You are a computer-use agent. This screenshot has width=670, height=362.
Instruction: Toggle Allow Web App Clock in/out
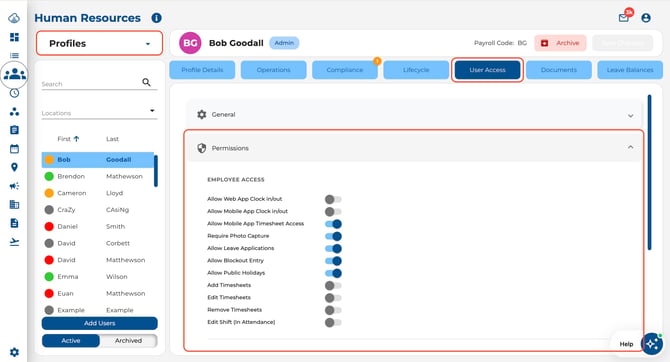(x=333, y=199)
